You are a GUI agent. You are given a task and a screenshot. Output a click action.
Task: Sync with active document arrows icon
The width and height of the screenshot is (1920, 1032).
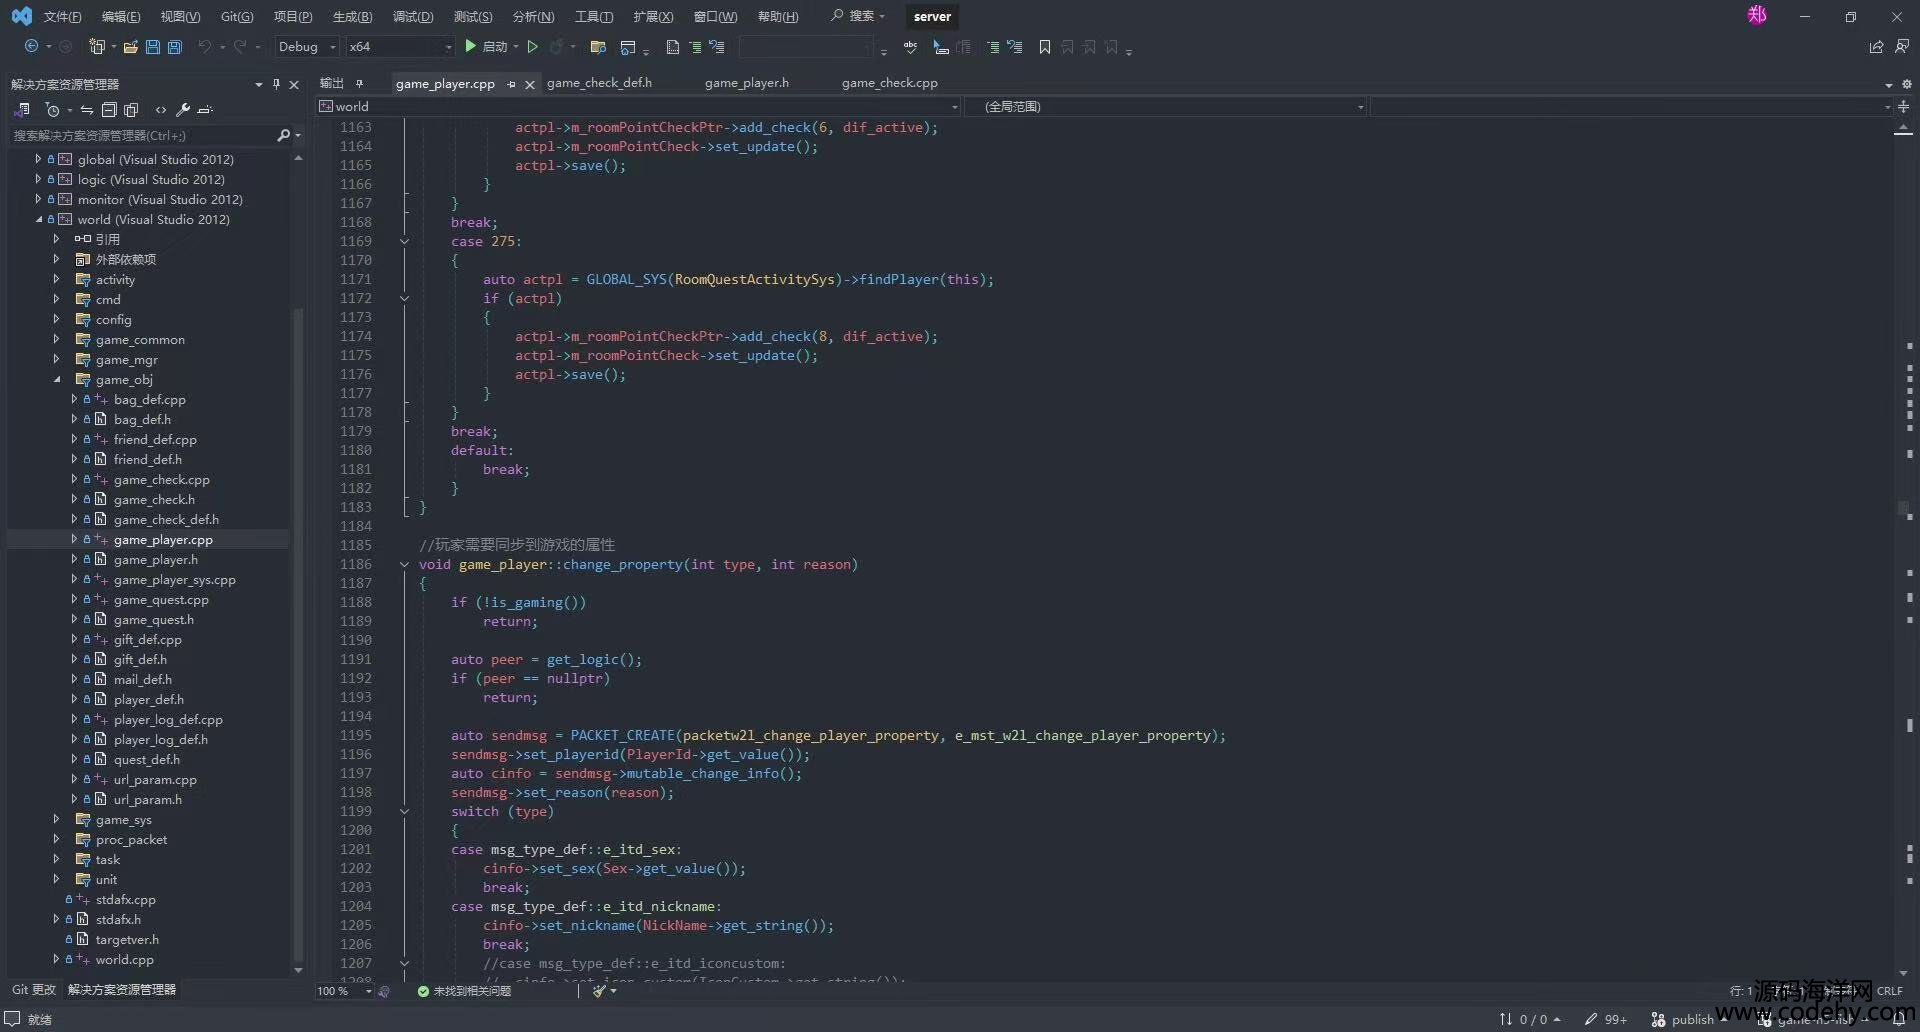tap(87, 110)
